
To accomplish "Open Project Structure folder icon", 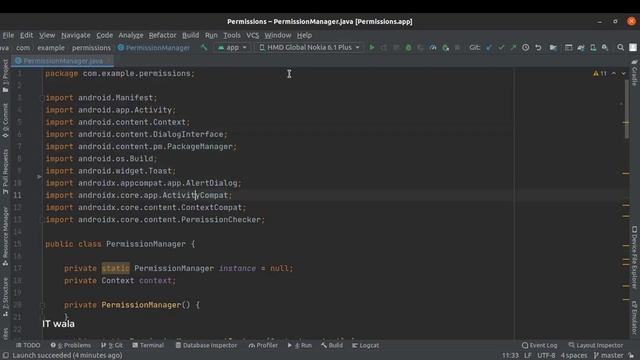I will tap(553, 48).
